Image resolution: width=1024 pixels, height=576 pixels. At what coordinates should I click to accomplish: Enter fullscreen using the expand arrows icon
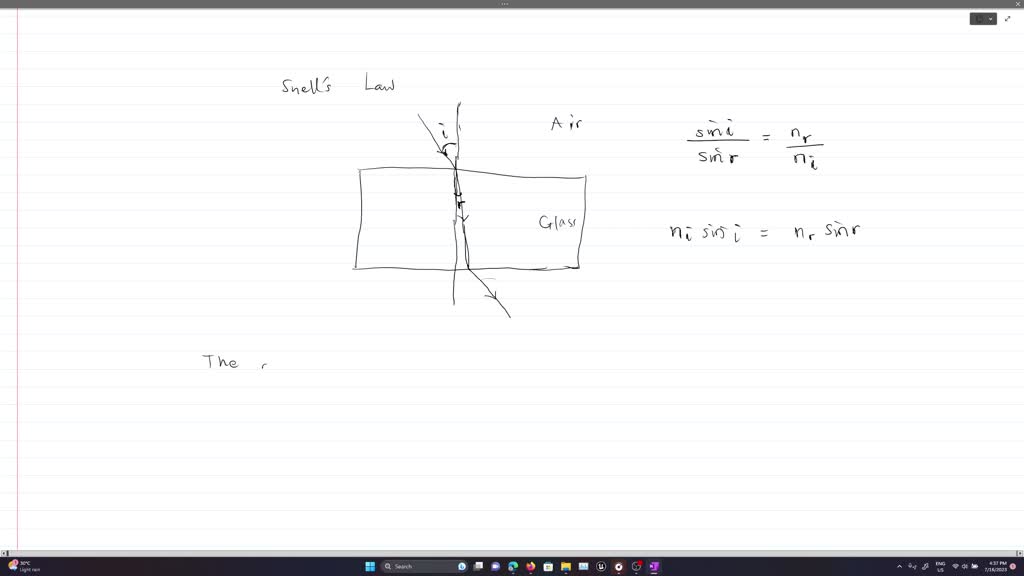[1007, 18]
